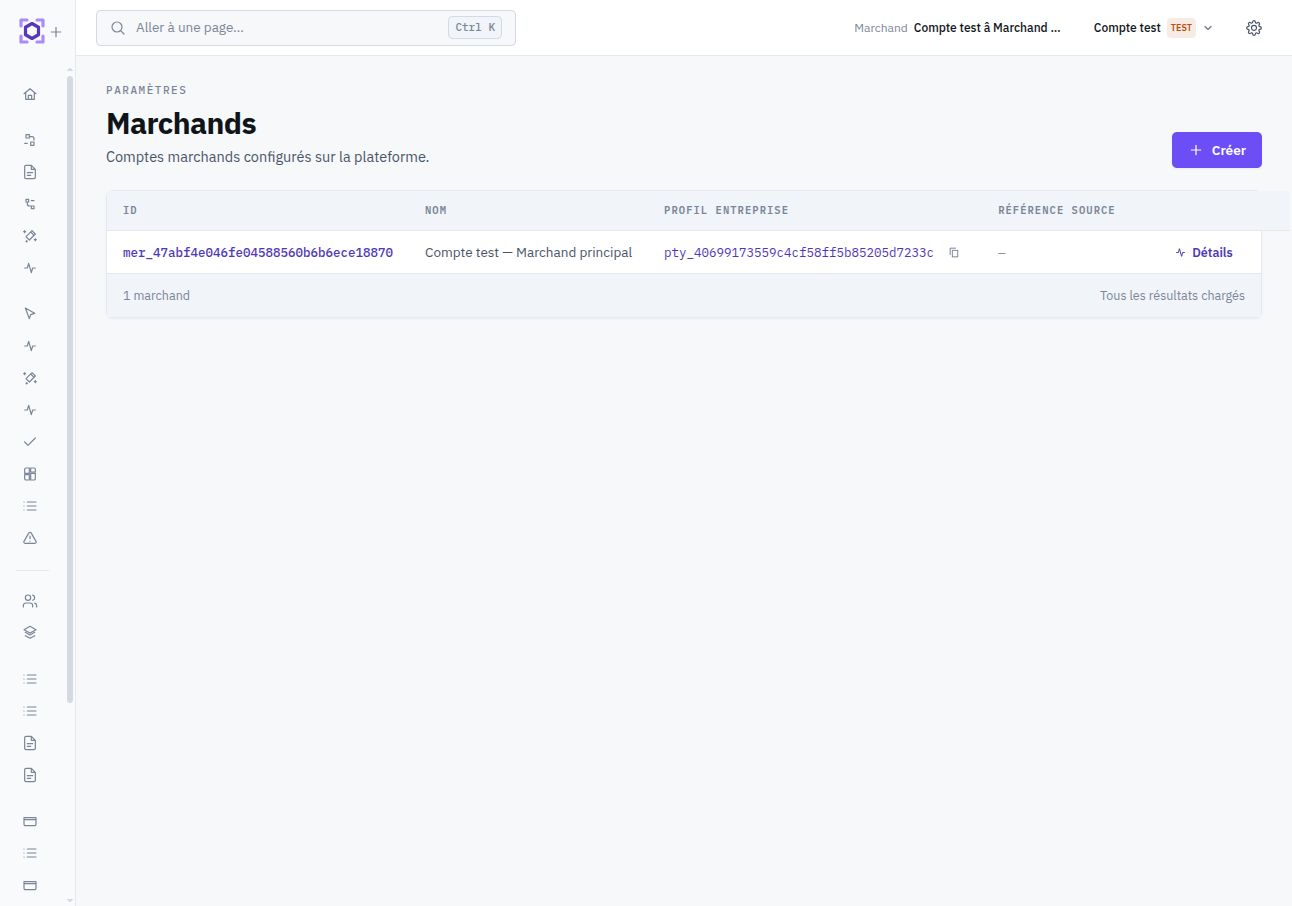Click the NOM column header

point(436,210)
